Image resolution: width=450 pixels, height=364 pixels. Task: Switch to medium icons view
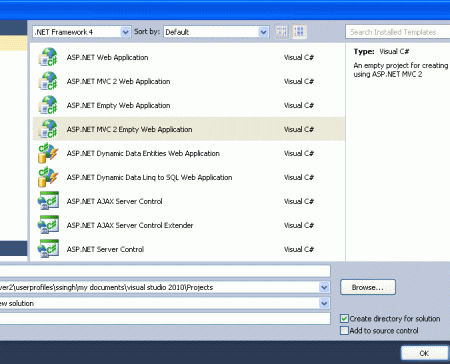pyautogui.click(x=299, y=32)
